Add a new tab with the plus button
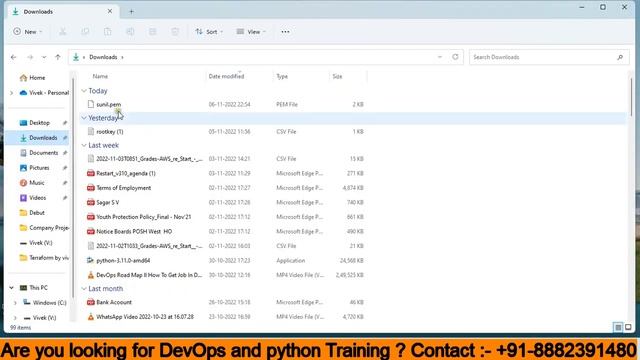The height and width of the screenshot is (360, 640). pyautogui.click(x=131, y=11)
